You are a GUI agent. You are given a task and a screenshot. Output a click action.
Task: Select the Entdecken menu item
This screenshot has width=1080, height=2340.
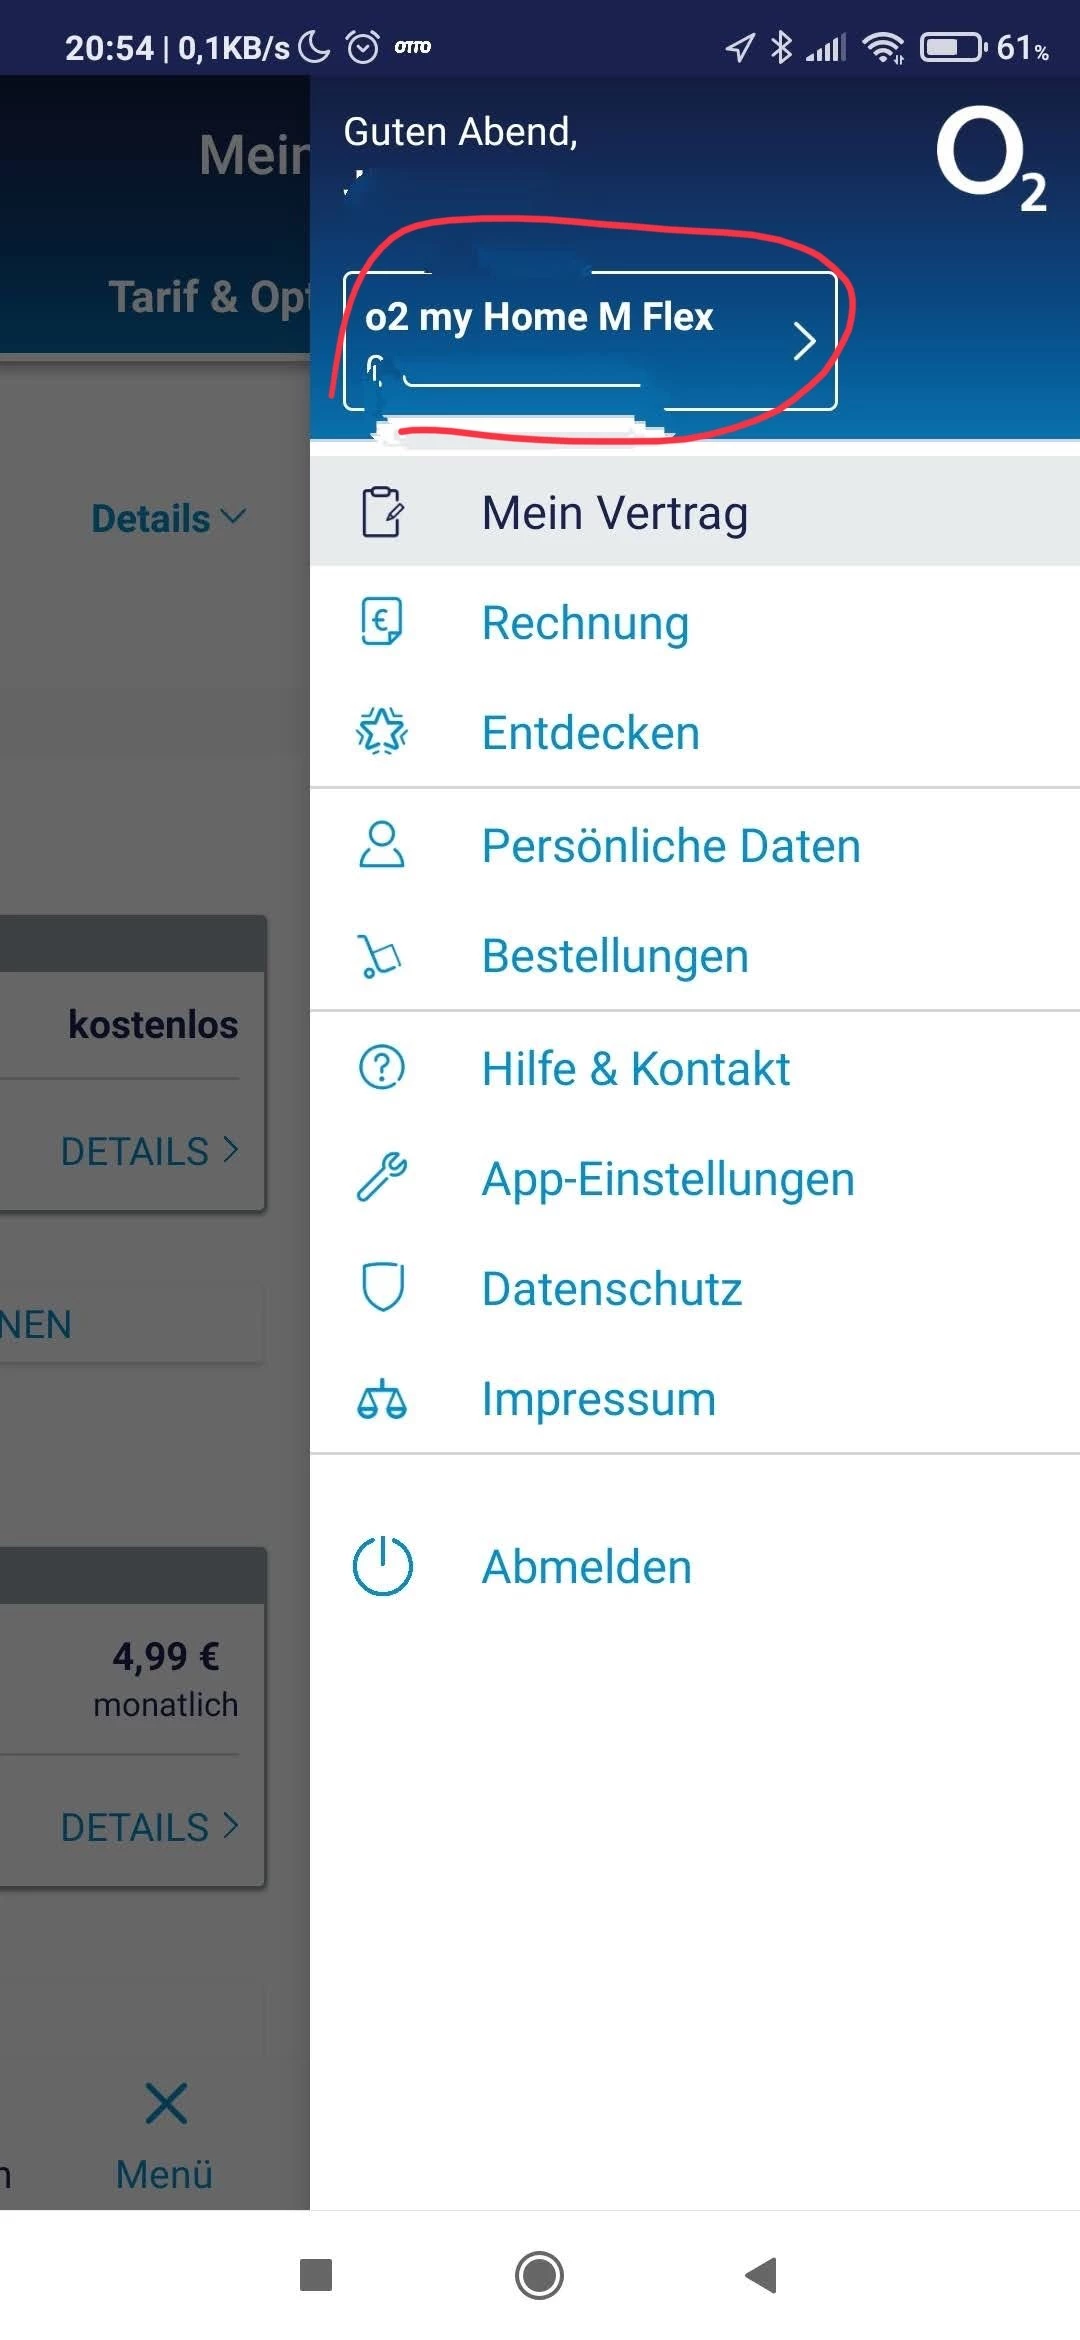click(x=590, y=733)
